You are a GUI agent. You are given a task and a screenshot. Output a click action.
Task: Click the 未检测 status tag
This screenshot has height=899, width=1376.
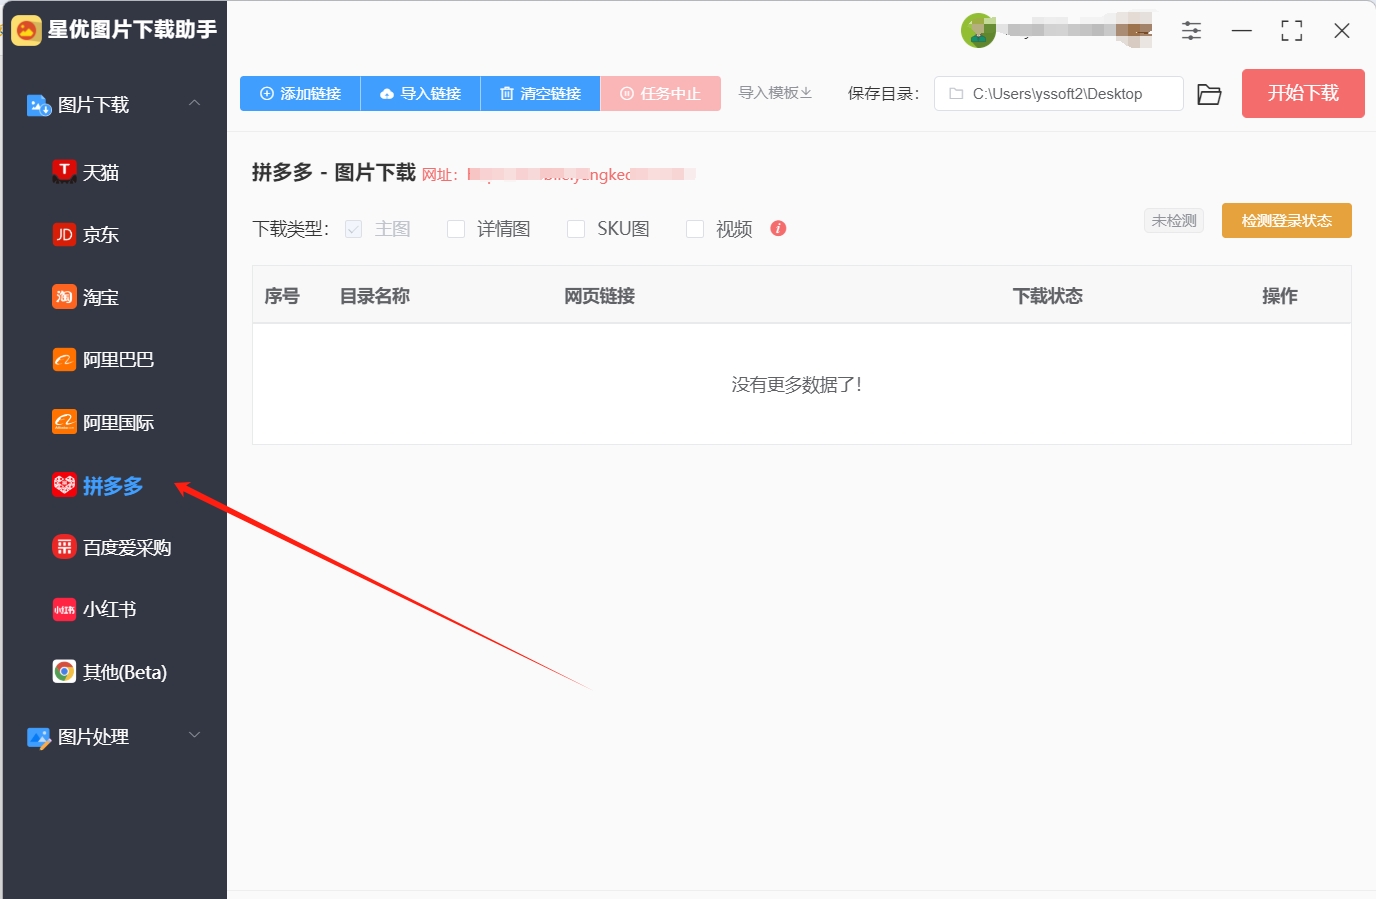(1174, 220)
